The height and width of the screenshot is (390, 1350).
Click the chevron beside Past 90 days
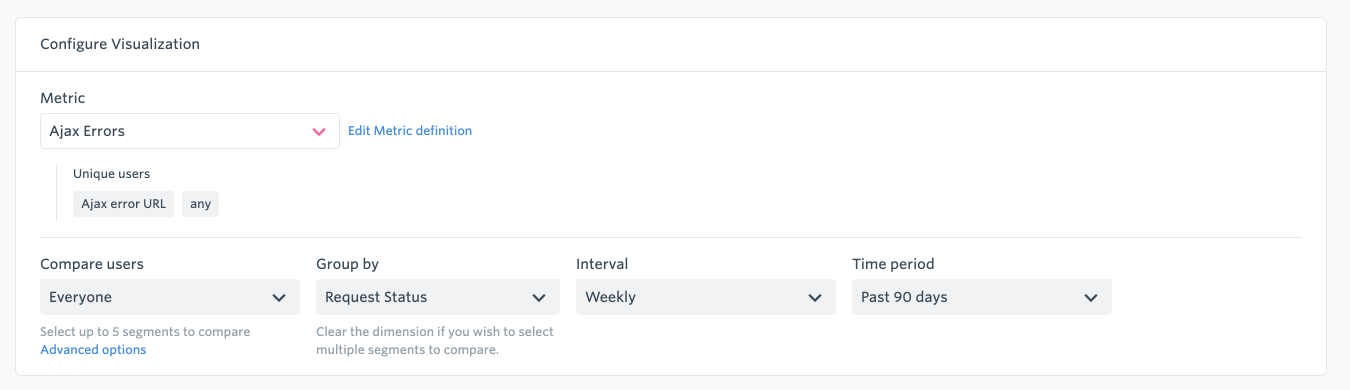[x=1091, y=298]
